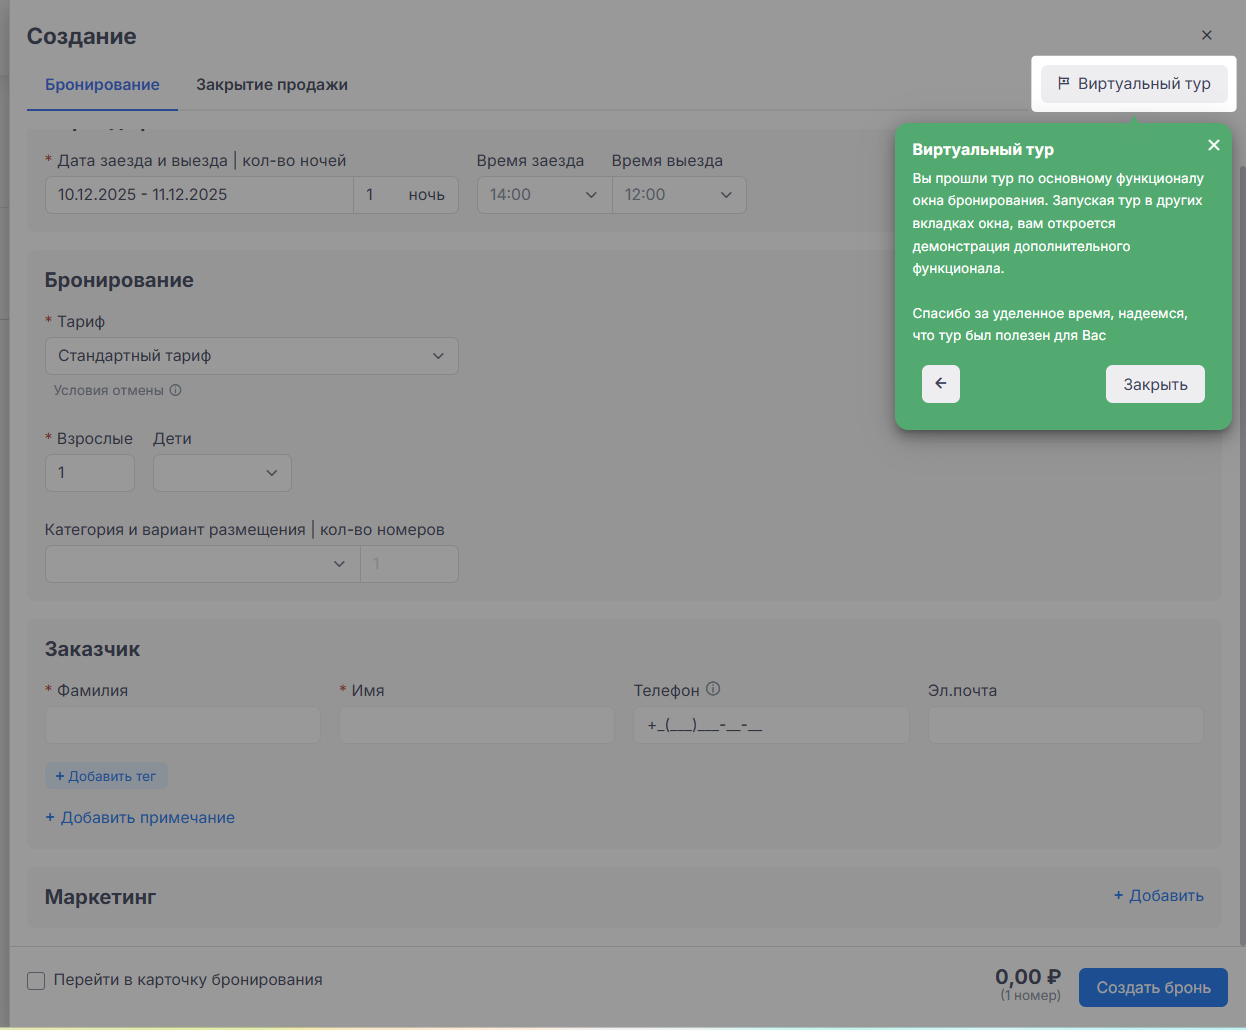The image size is (1246, 1030).
Task: Launch the Виртуальный тур button
Action: (1133, 84)
